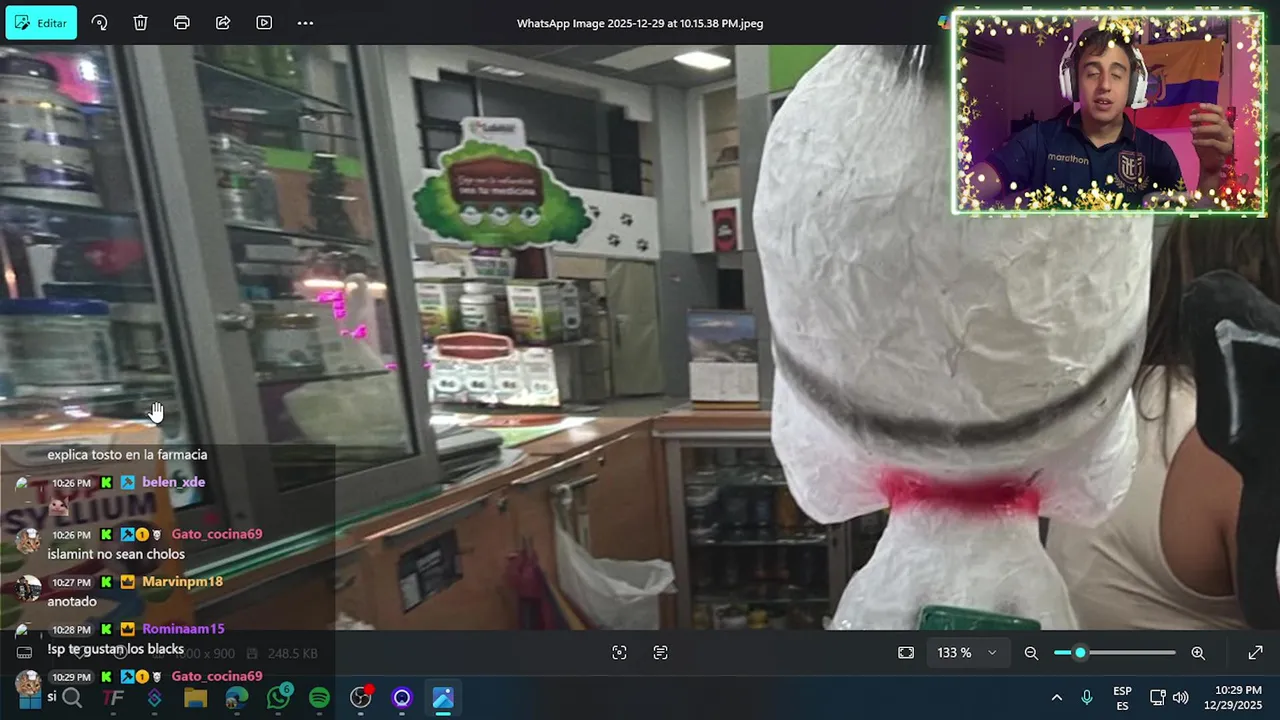1280x720 pixels.
Task: Open the purple circle app in taskbar
Action: tap(402, 698)
